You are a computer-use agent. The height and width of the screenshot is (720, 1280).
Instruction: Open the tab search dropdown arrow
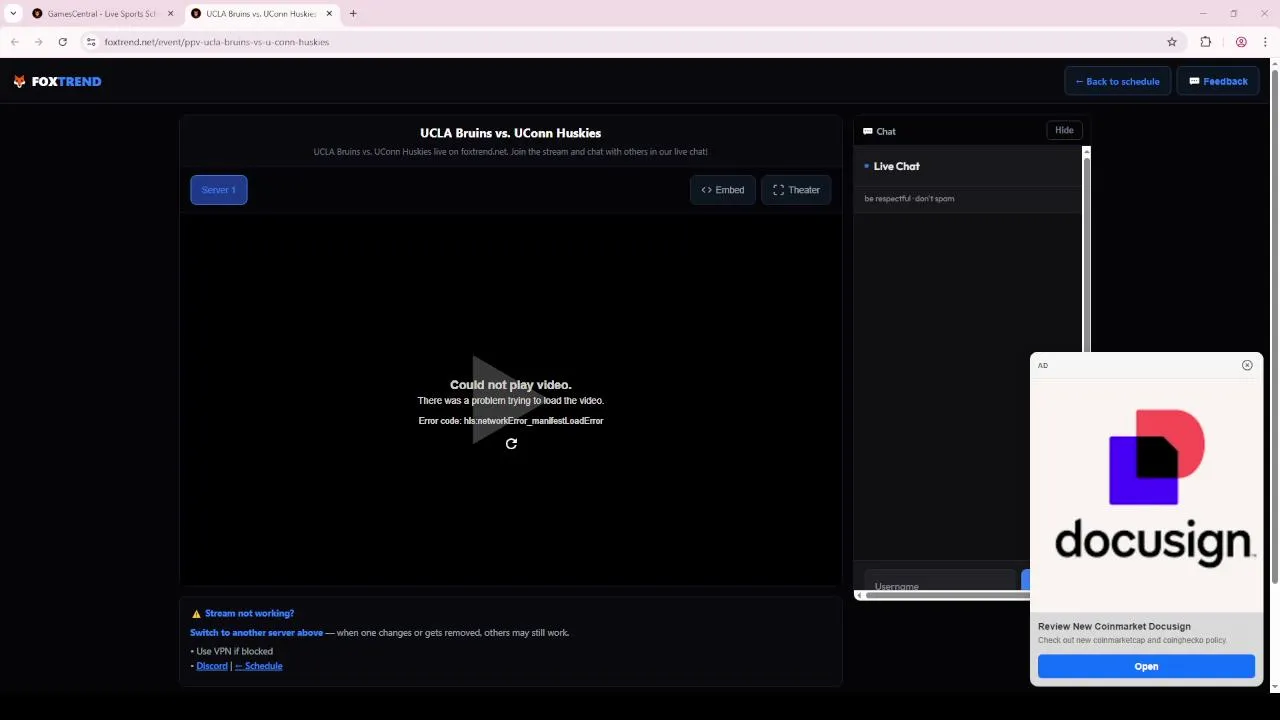[x=13, y=14]
